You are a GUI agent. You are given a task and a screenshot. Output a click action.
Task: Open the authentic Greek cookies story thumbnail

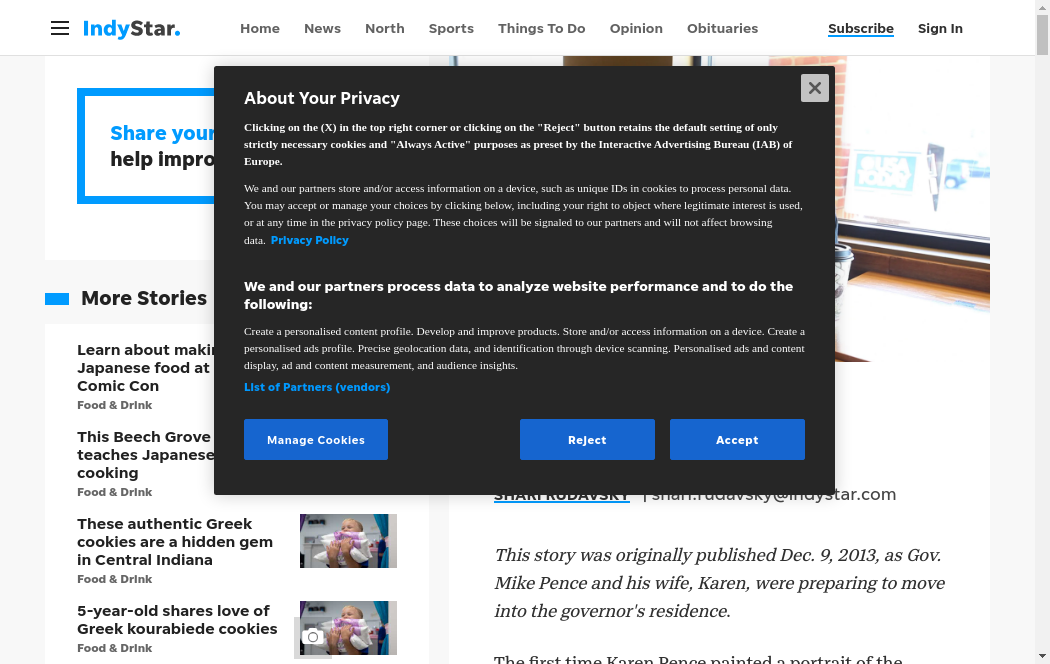348,541
